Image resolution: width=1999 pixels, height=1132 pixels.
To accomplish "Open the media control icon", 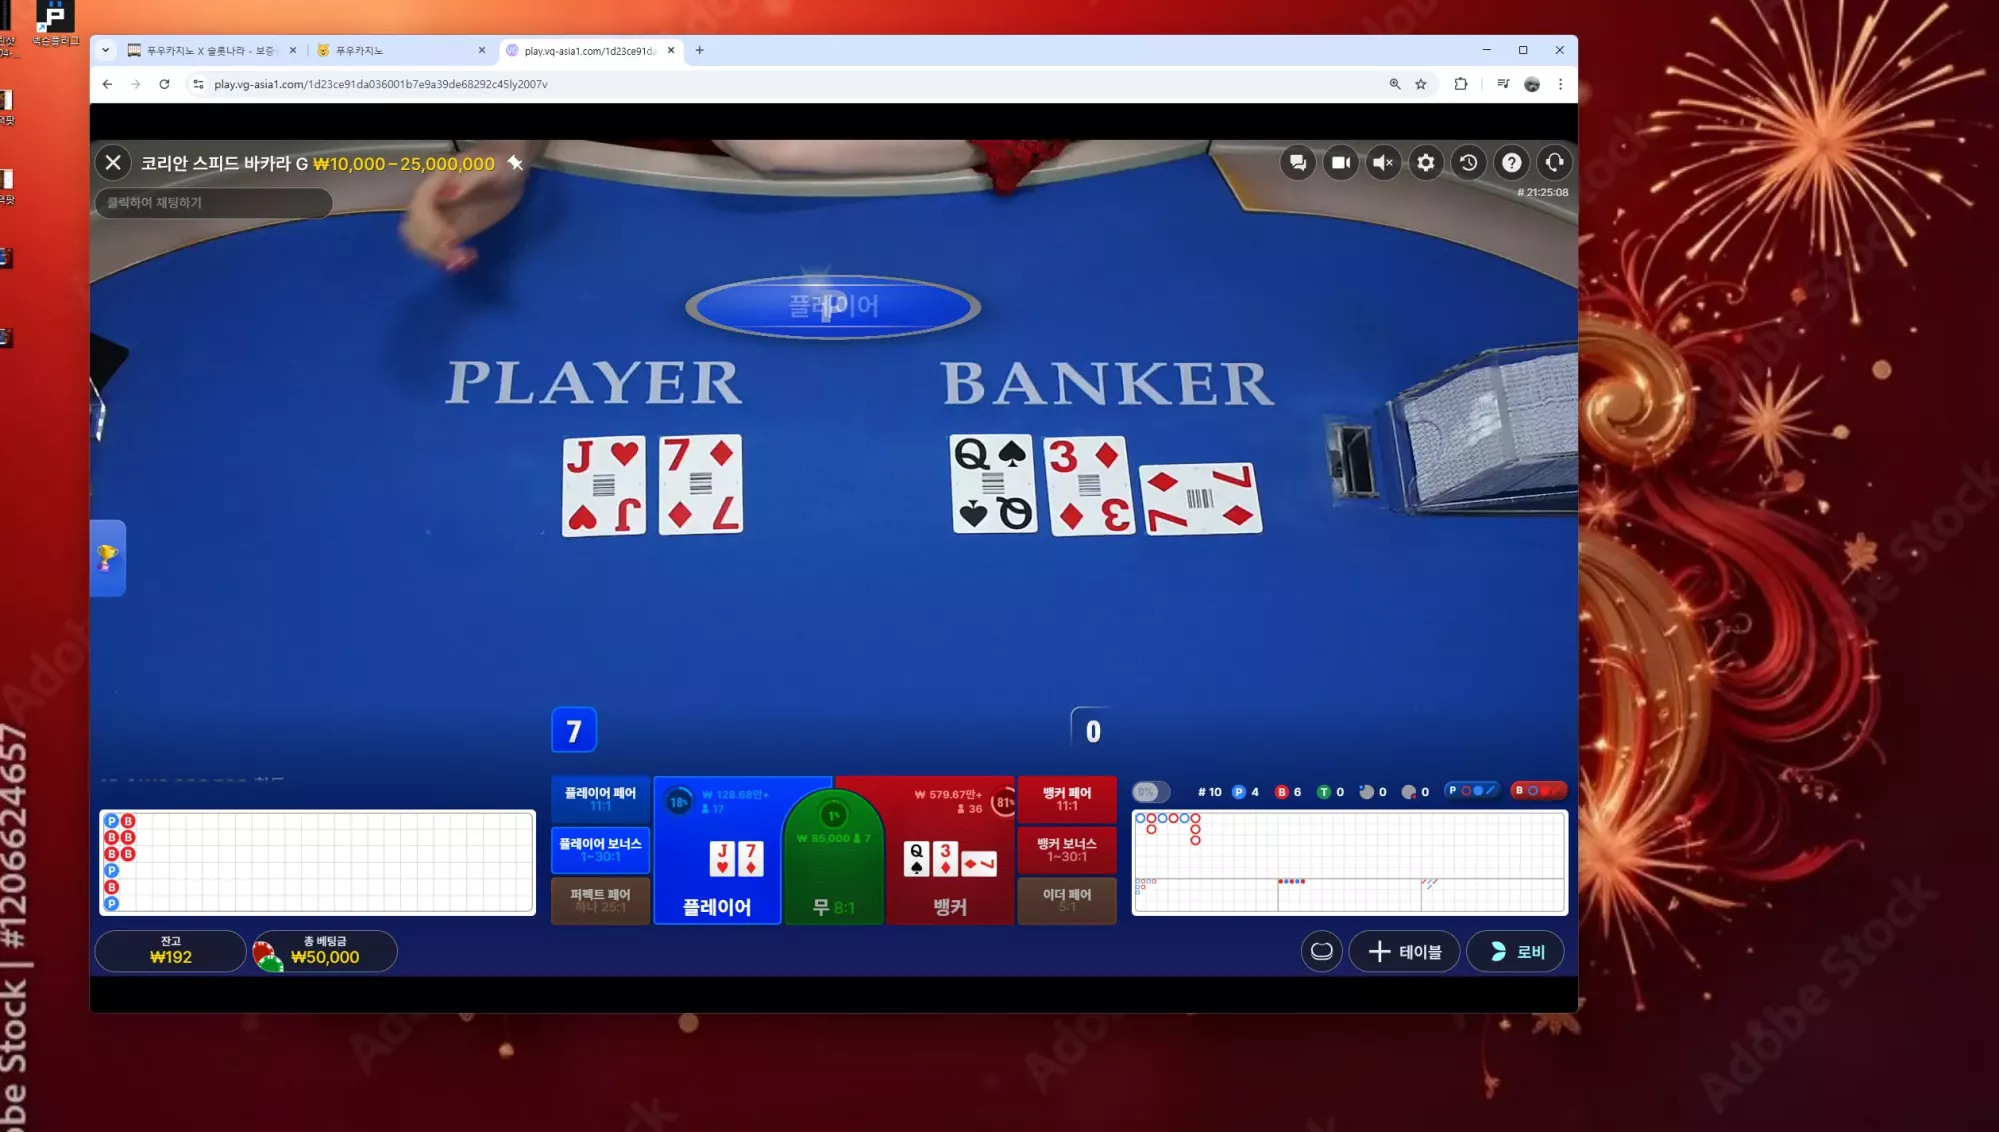I will pyautogui.click(x=1503, y=84).
